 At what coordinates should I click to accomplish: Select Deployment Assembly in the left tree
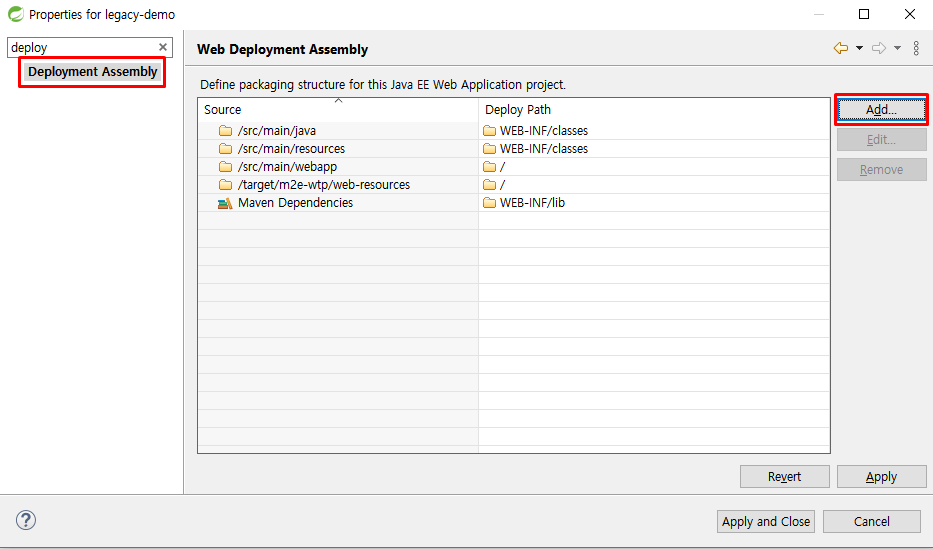point(93,72)
